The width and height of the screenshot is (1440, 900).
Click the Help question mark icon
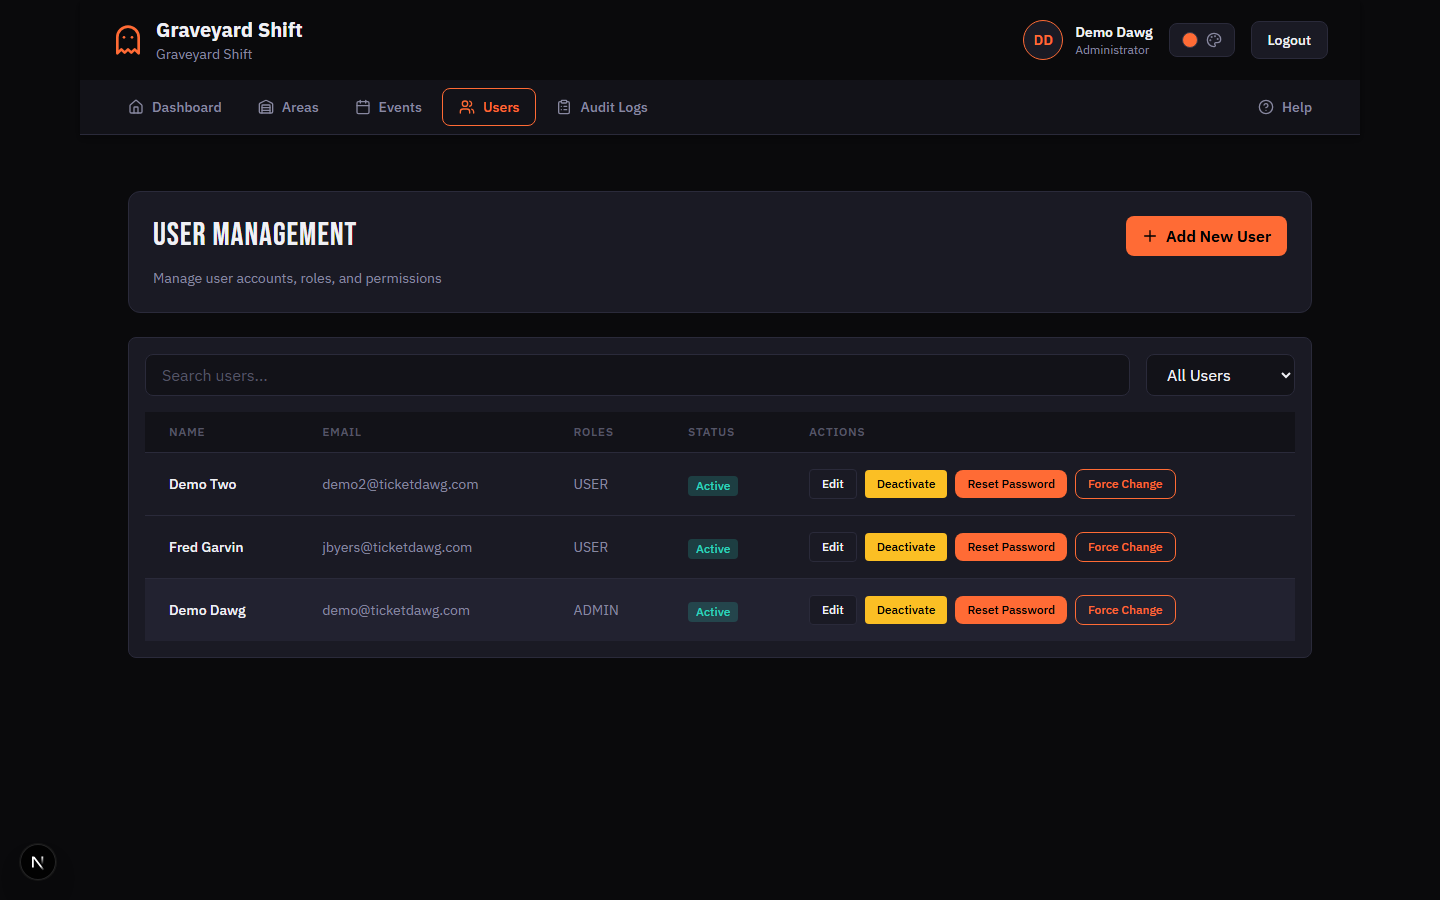pos(1266,106)
